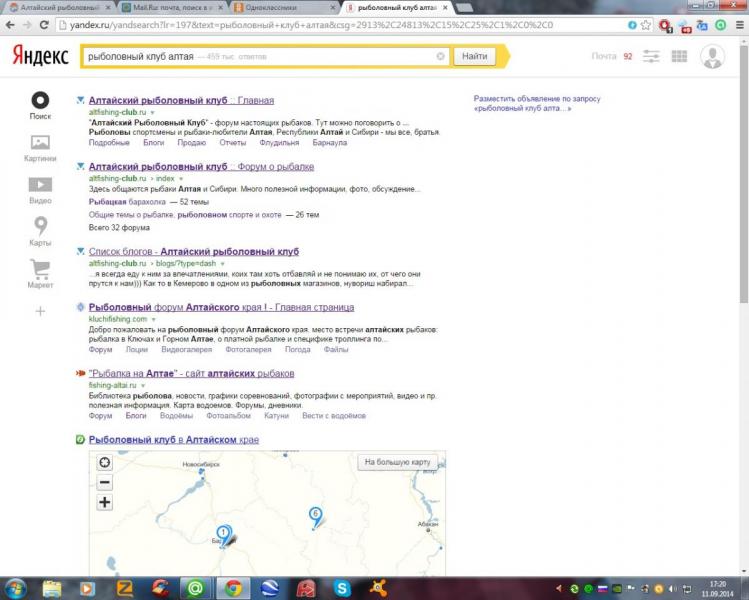Screen dimensions: 749x600
Task: Click the Найти search button
Action: point(474,56)
